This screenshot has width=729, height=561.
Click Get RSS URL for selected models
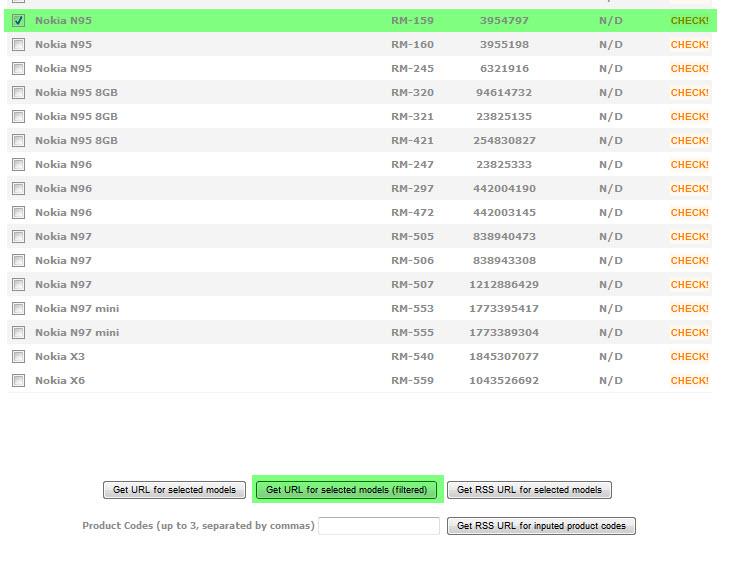coord(529,490)
